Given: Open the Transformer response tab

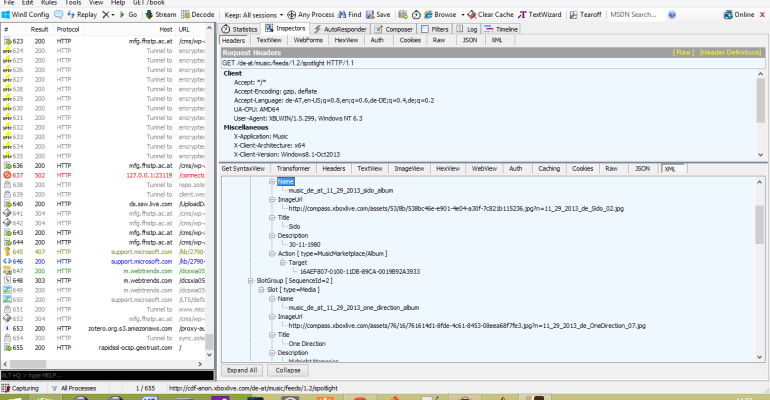Looking at the screenshot, I should [293, 168].
